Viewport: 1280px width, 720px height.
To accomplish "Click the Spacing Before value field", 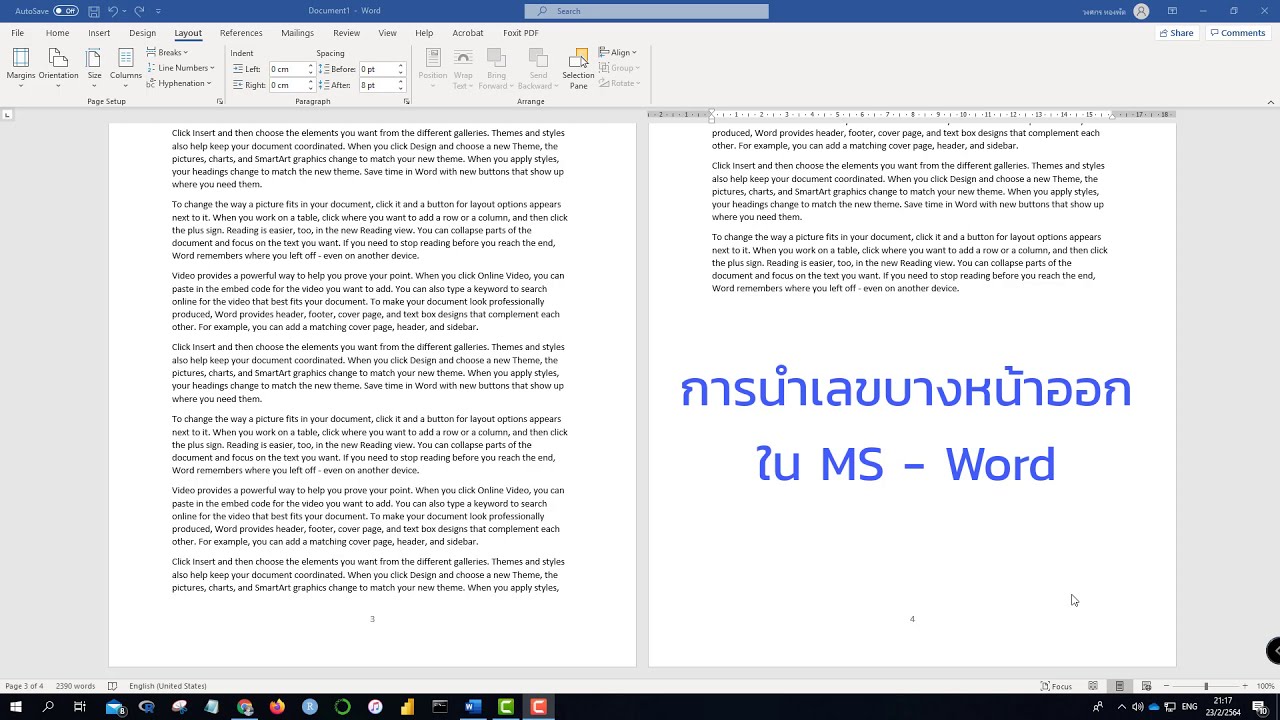I will [377, 69].
